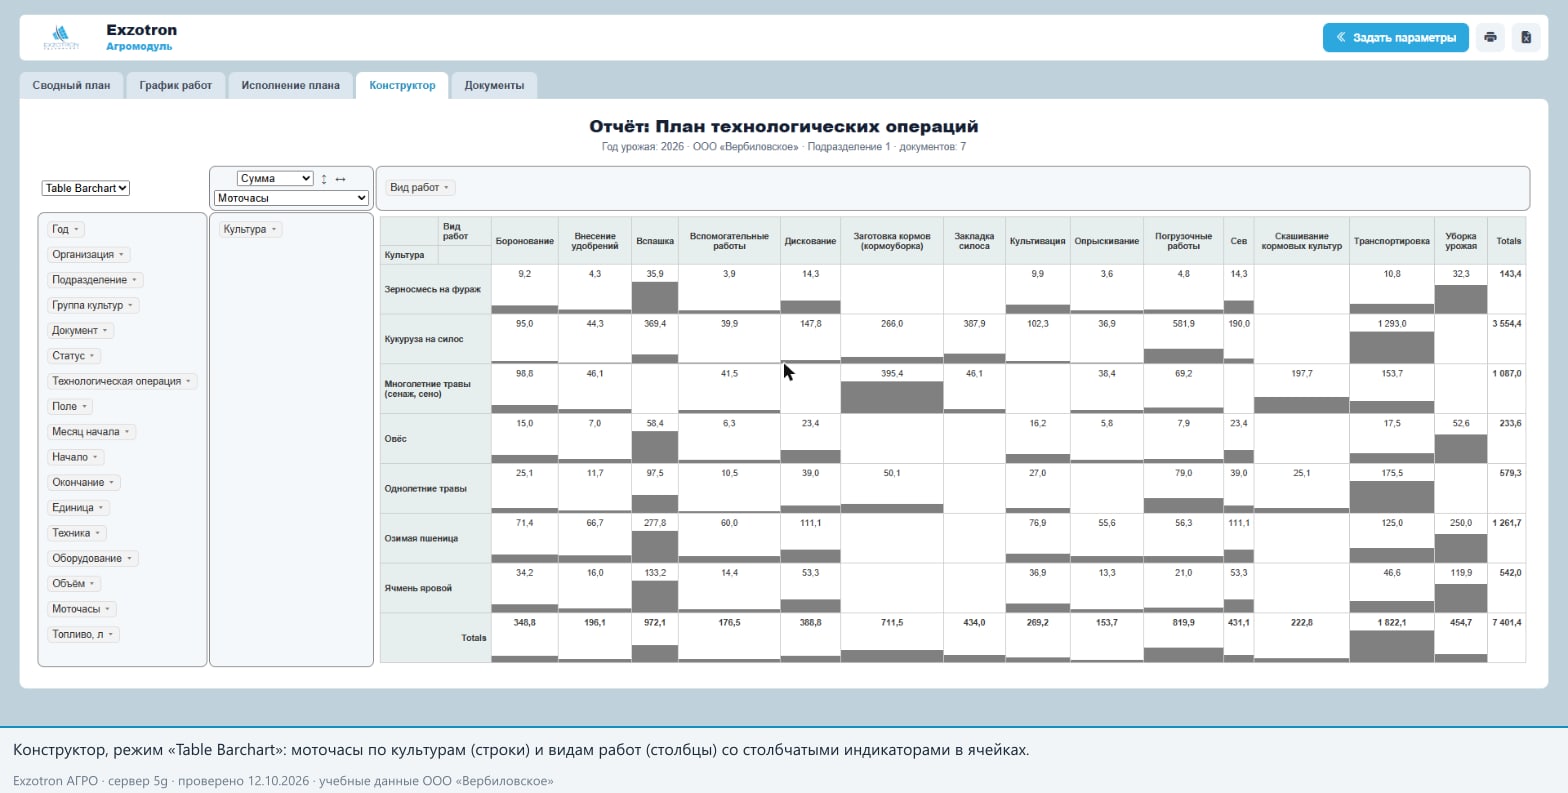Click Транспортировка column header
The width and height of the screenshot is (1568, 793).
pos(1391,241)
